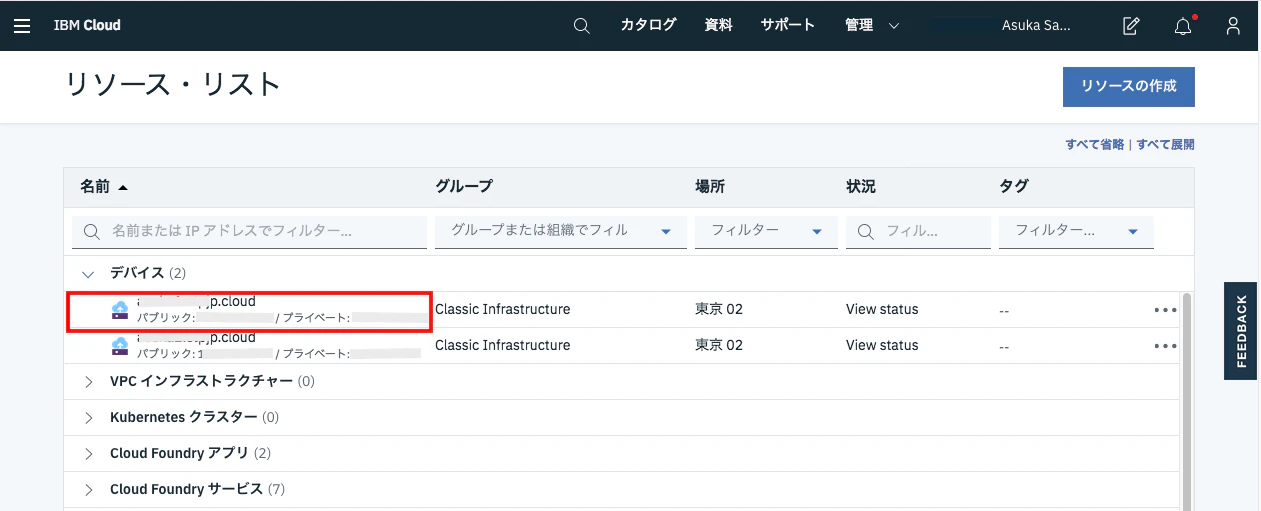The image size is (1261, 511).
Task: Focus the 状況 filter search field
Action: pyautogui.click(x=918, y=231)
